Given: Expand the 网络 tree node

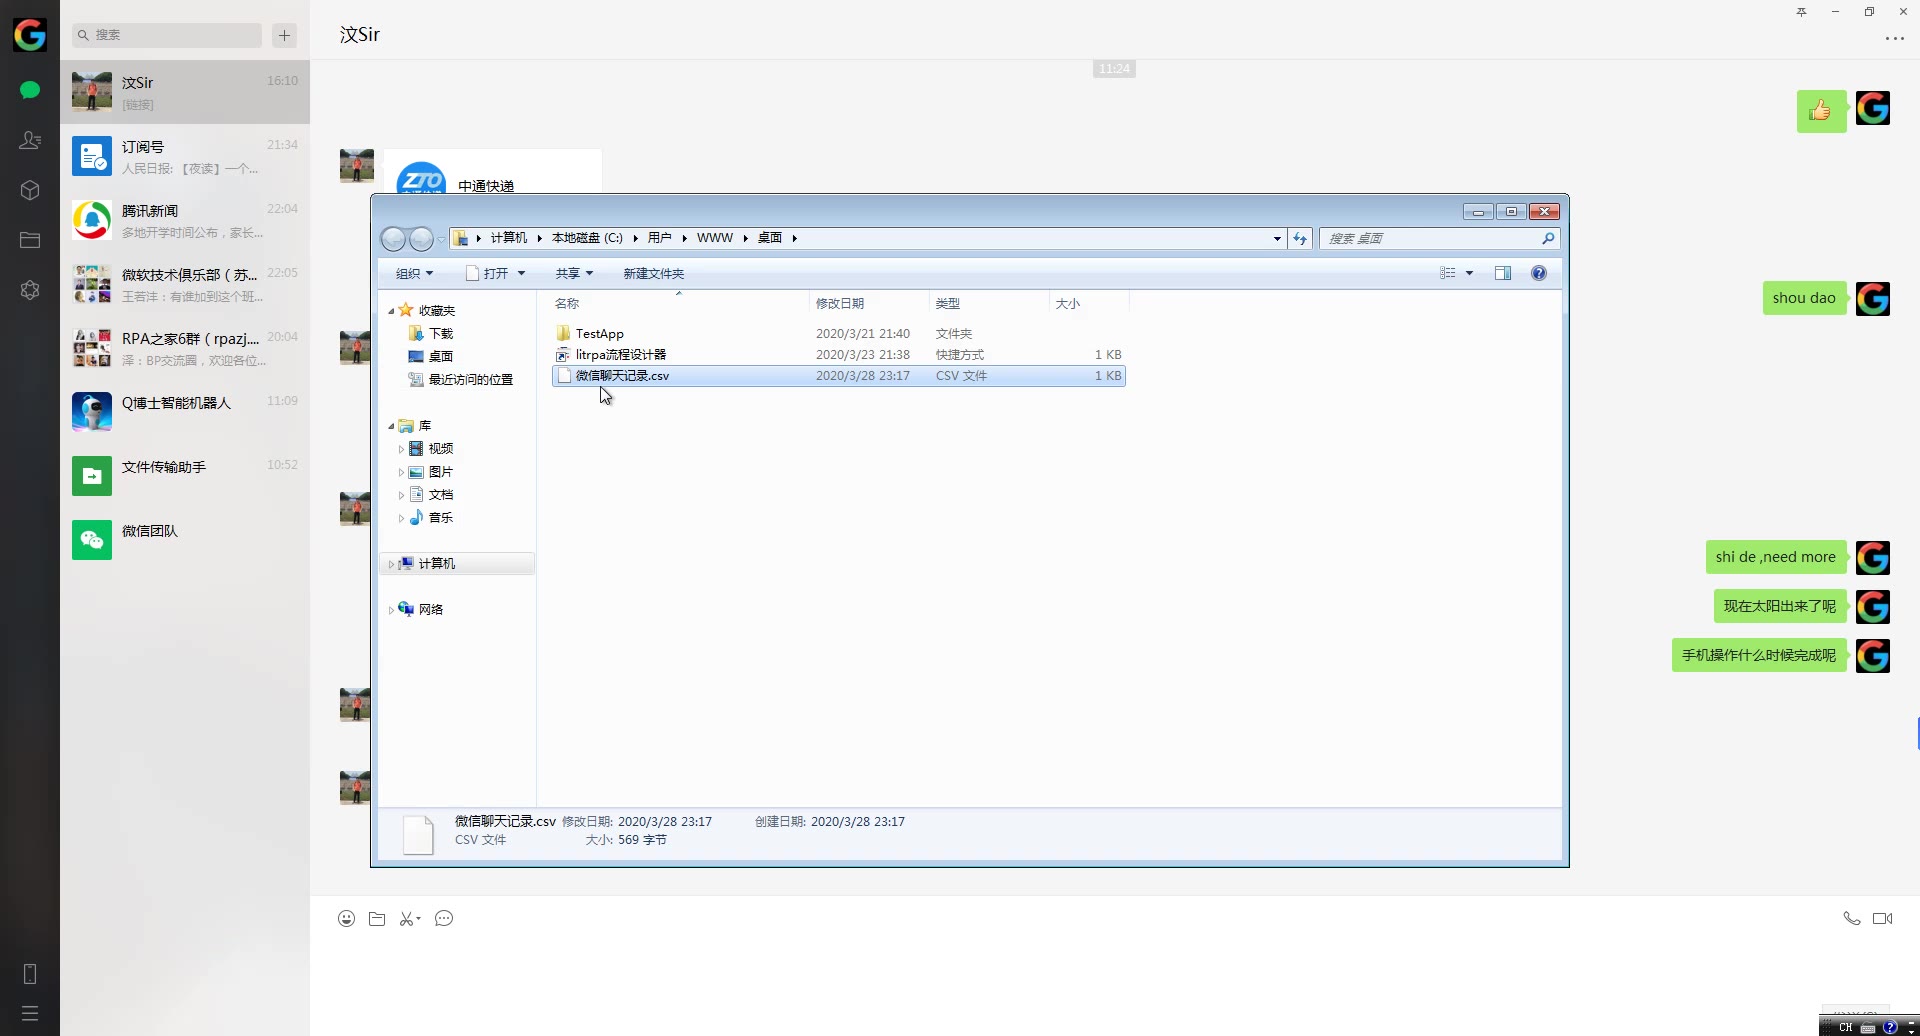Looking at the screenshot, I should (x=391, y=610).
